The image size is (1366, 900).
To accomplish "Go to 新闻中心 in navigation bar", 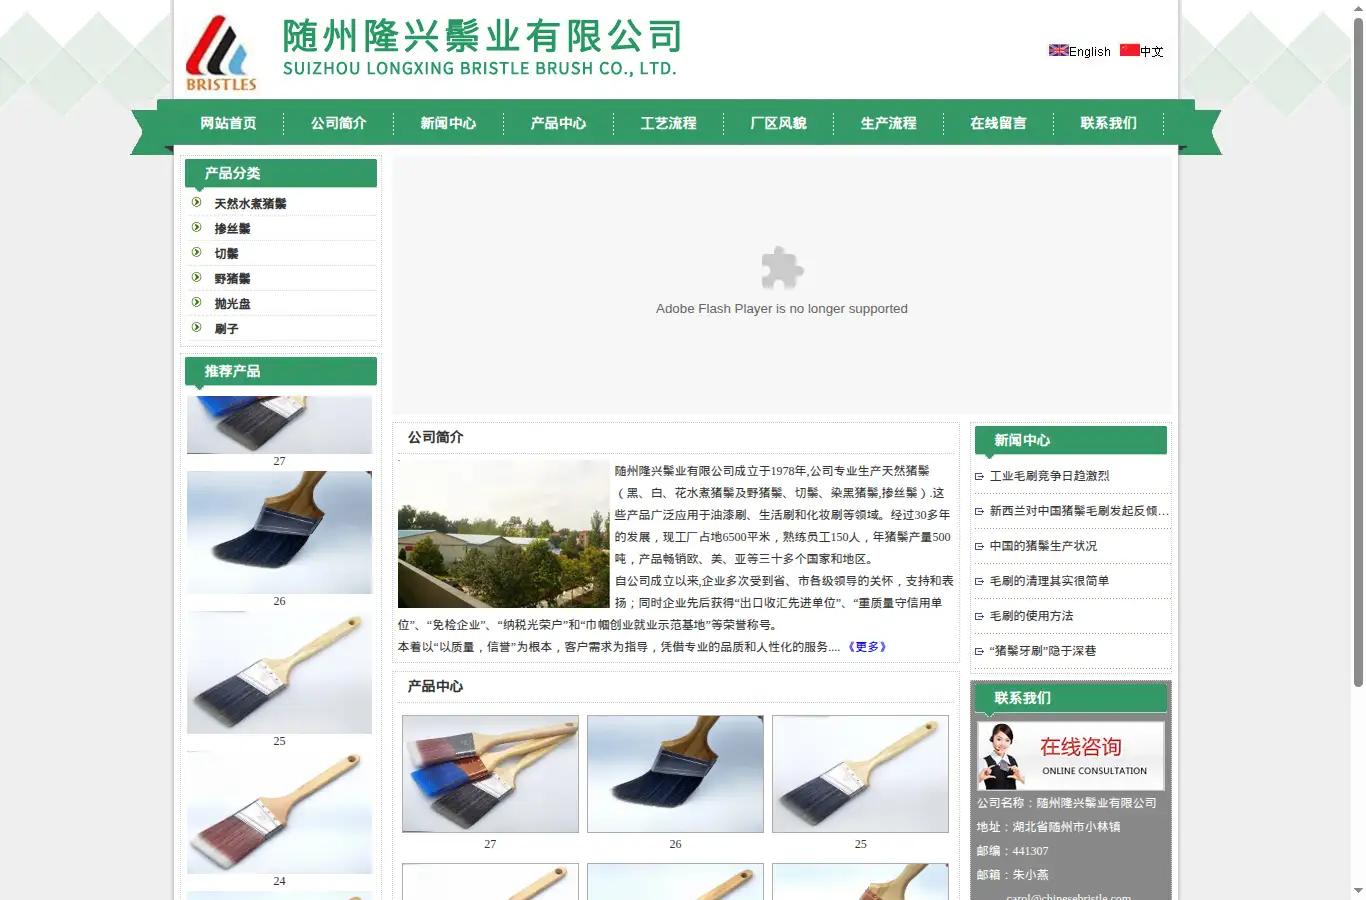I will pos(448,123).
